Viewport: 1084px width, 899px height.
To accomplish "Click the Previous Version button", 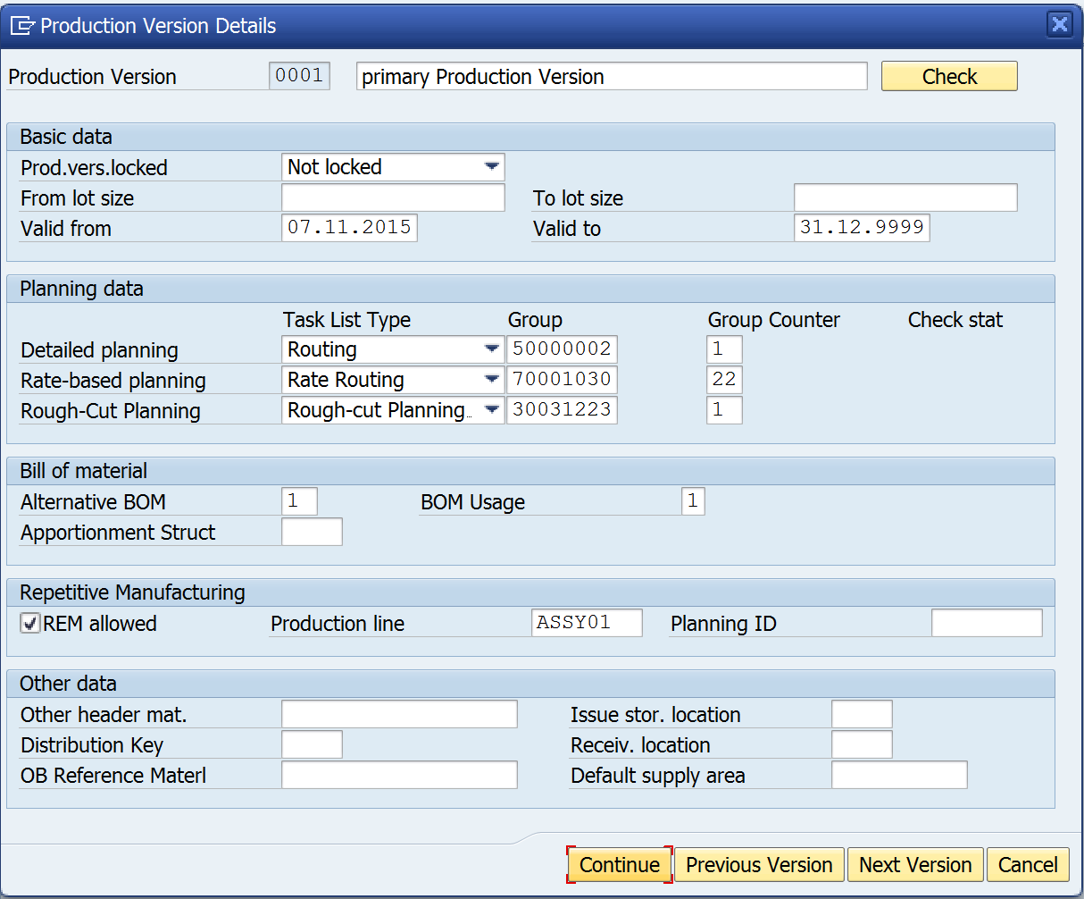I will coord(759,864).
